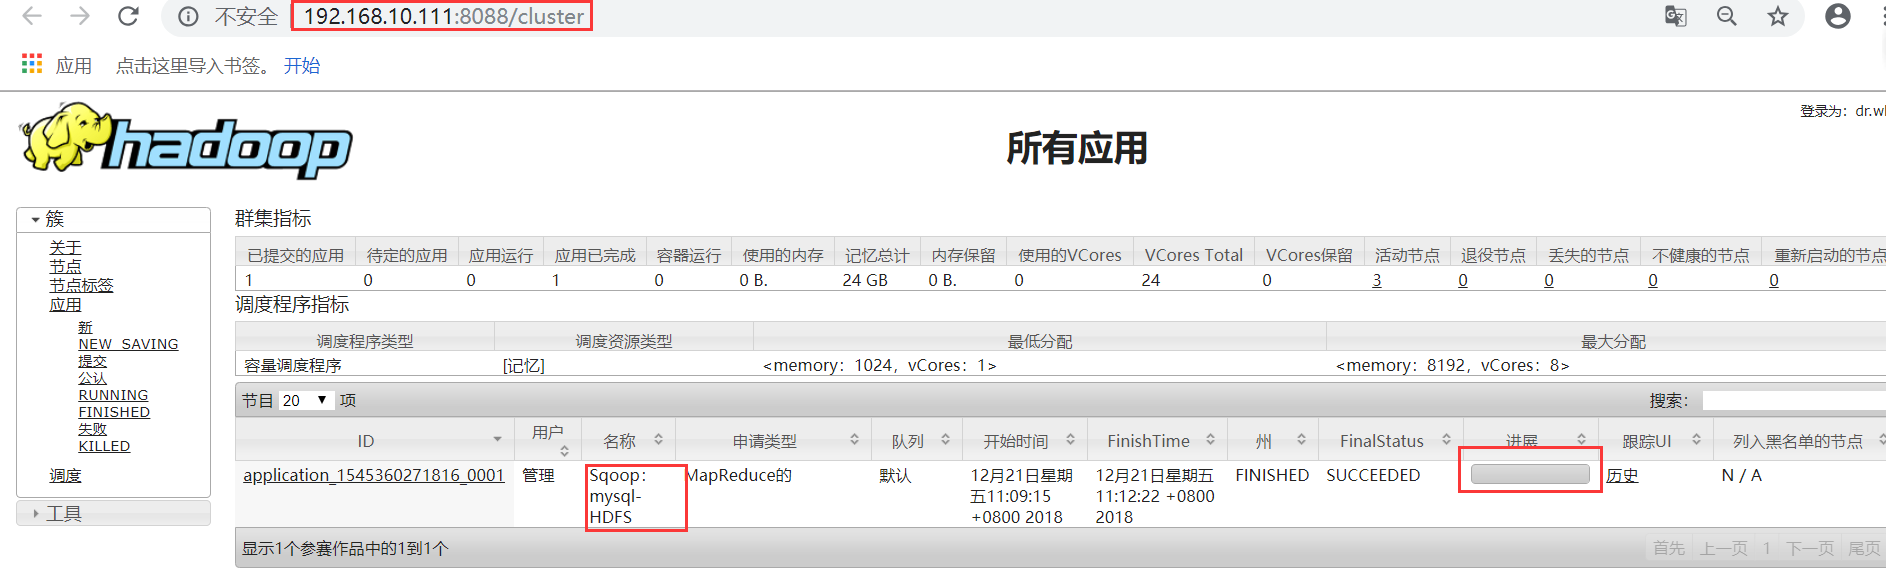Filter applications by FINISHED state

(114, 412)
